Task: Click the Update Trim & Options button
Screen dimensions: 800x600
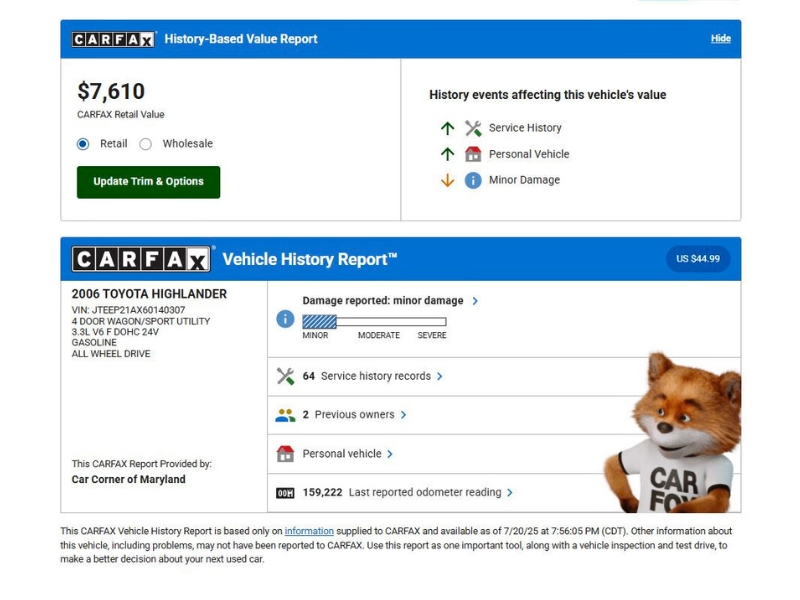Action: click(148, 182)
